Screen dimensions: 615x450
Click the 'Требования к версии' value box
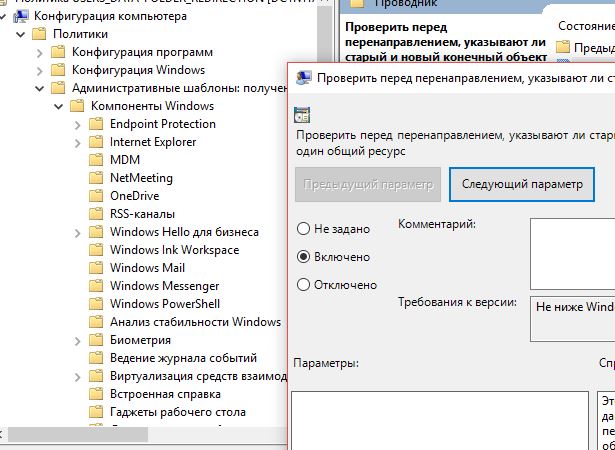pos(573,319)
